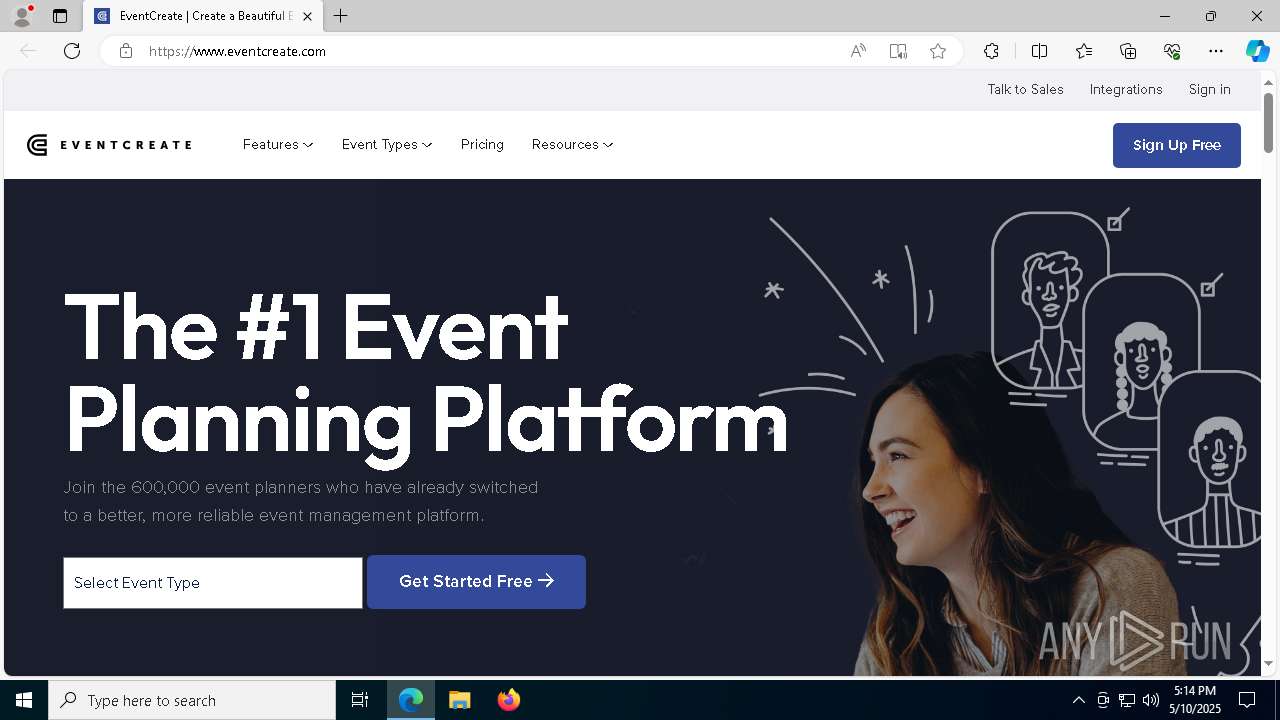1280x720 pixels.
Task: Show hidden system tray icons
Action: click(1078, 700)
